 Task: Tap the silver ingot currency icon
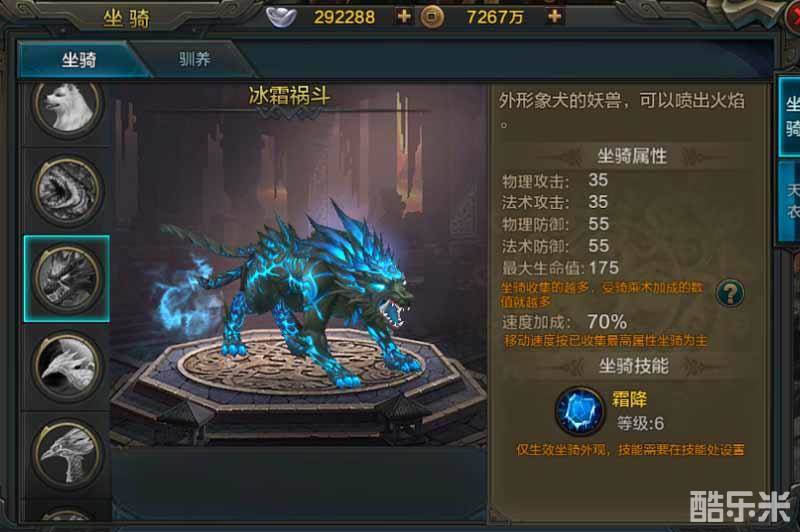[x=282, y=17]
